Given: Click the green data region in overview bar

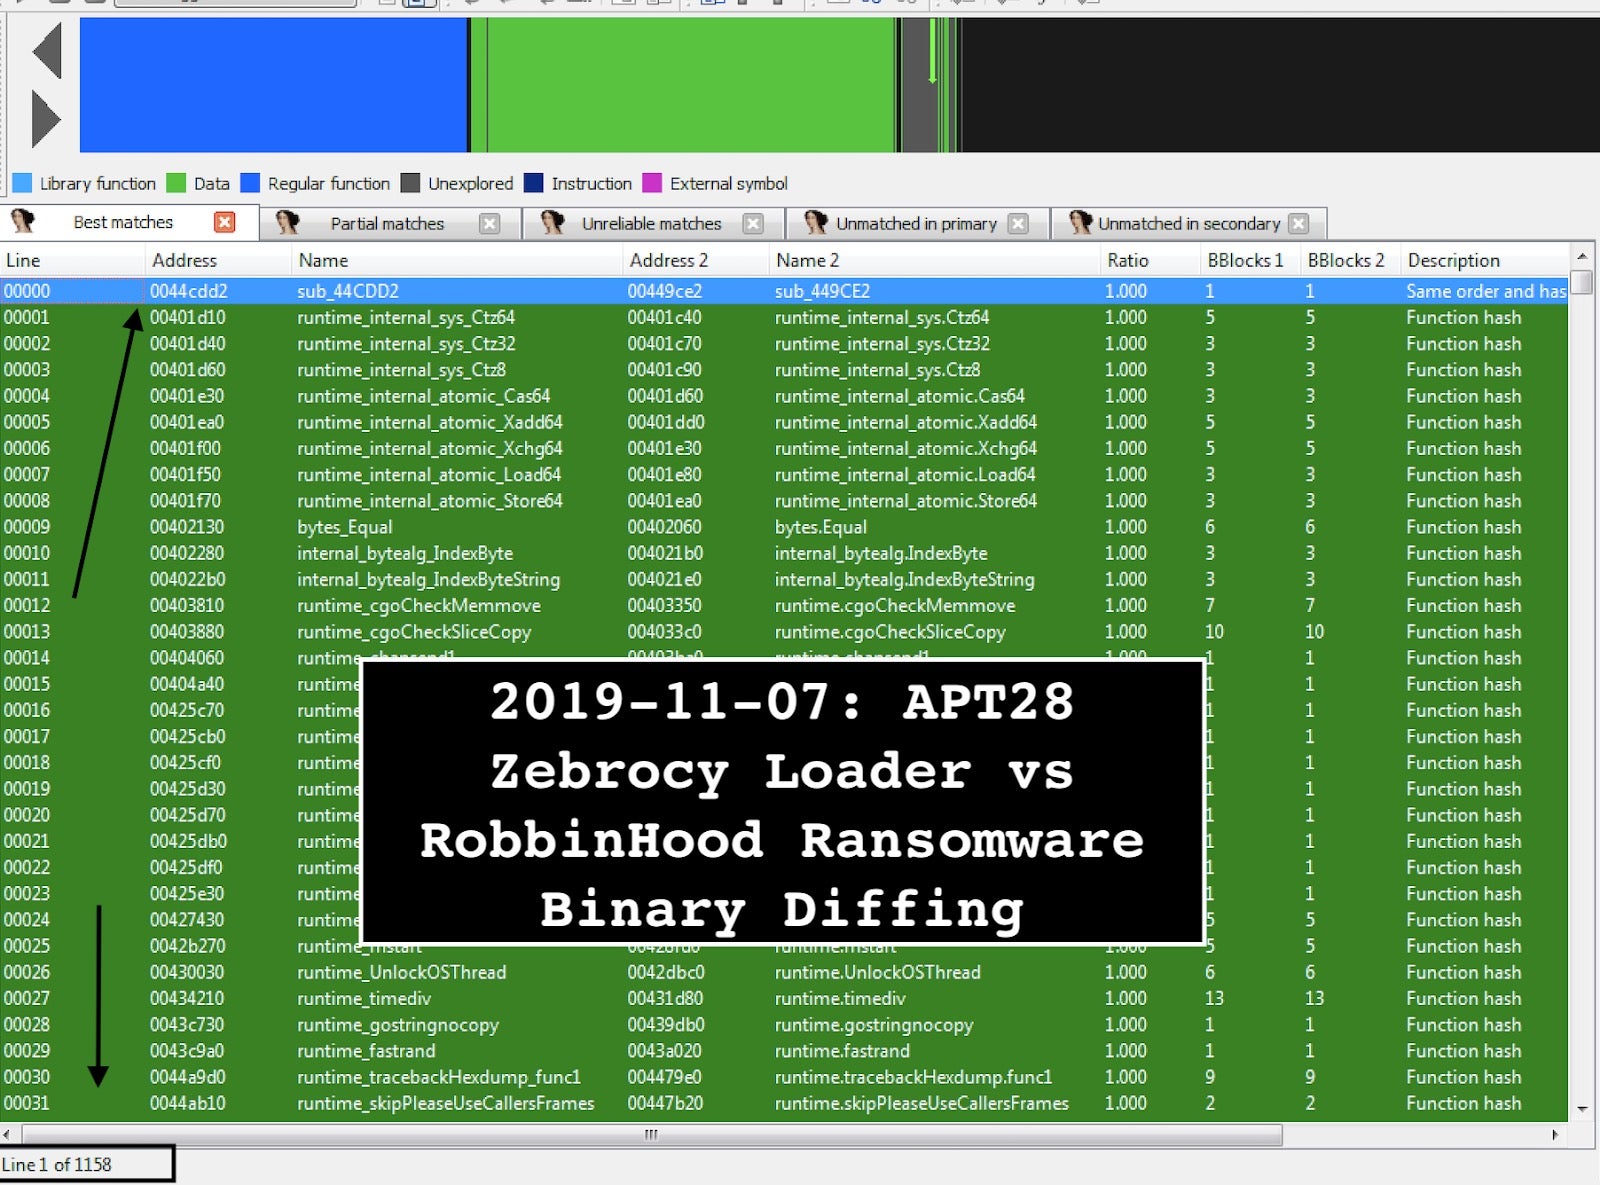Looking at the screenshot, I should click(x=690, y=85).
